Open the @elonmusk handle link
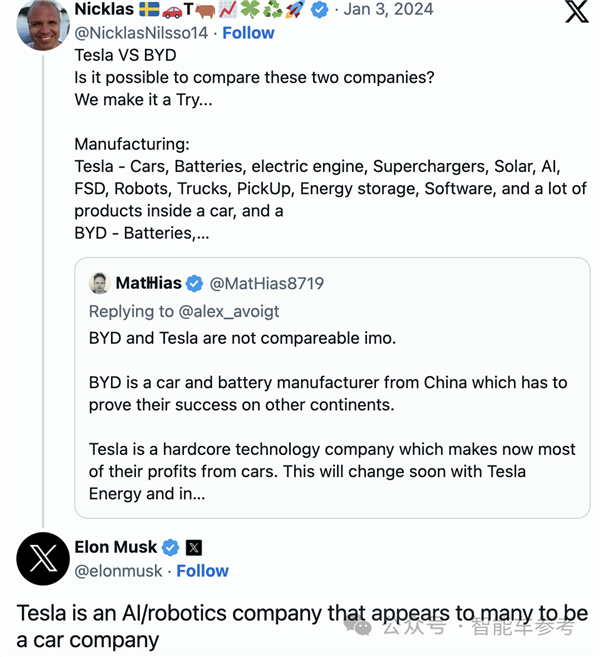600x657 pixels. pos(120,571)
